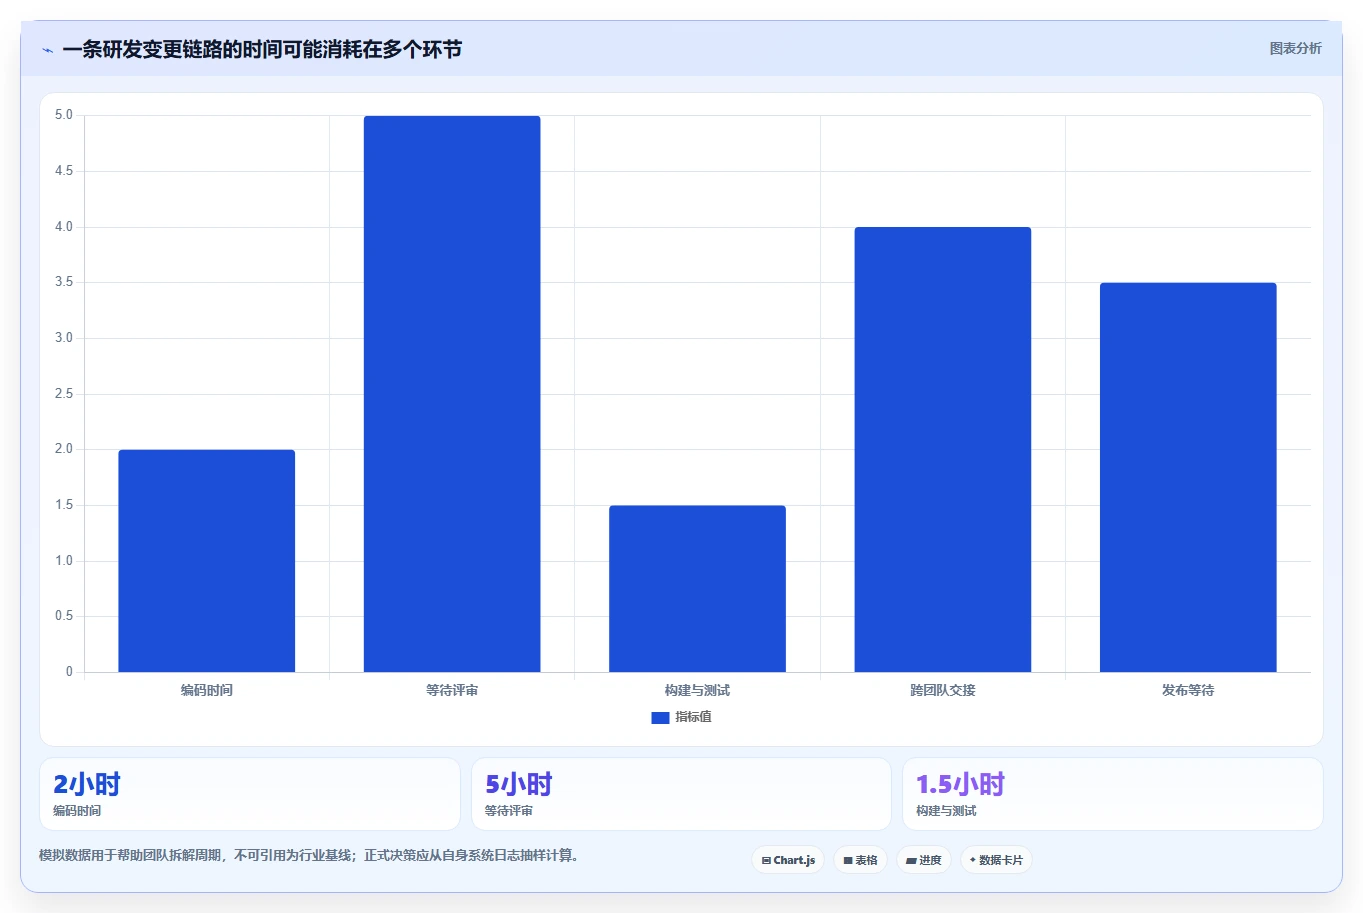
Task: Click the Chart.js tag chip
Action: [788, 860]
